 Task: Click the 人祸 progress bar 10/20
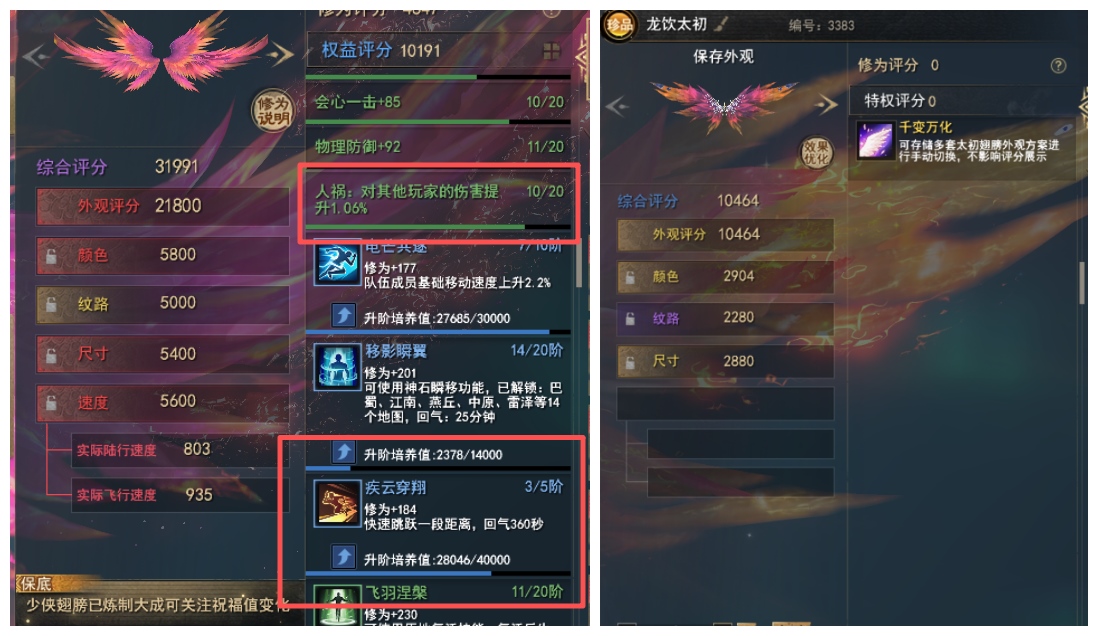click(438, 227)
